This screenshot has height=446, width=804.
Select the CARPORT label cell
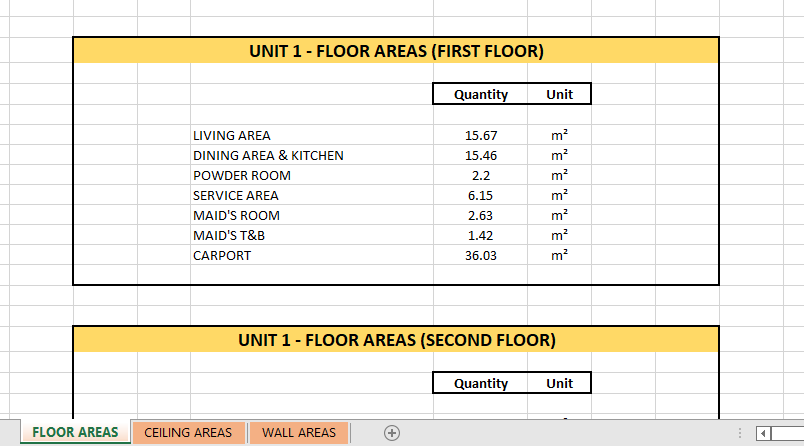[222, 255]
